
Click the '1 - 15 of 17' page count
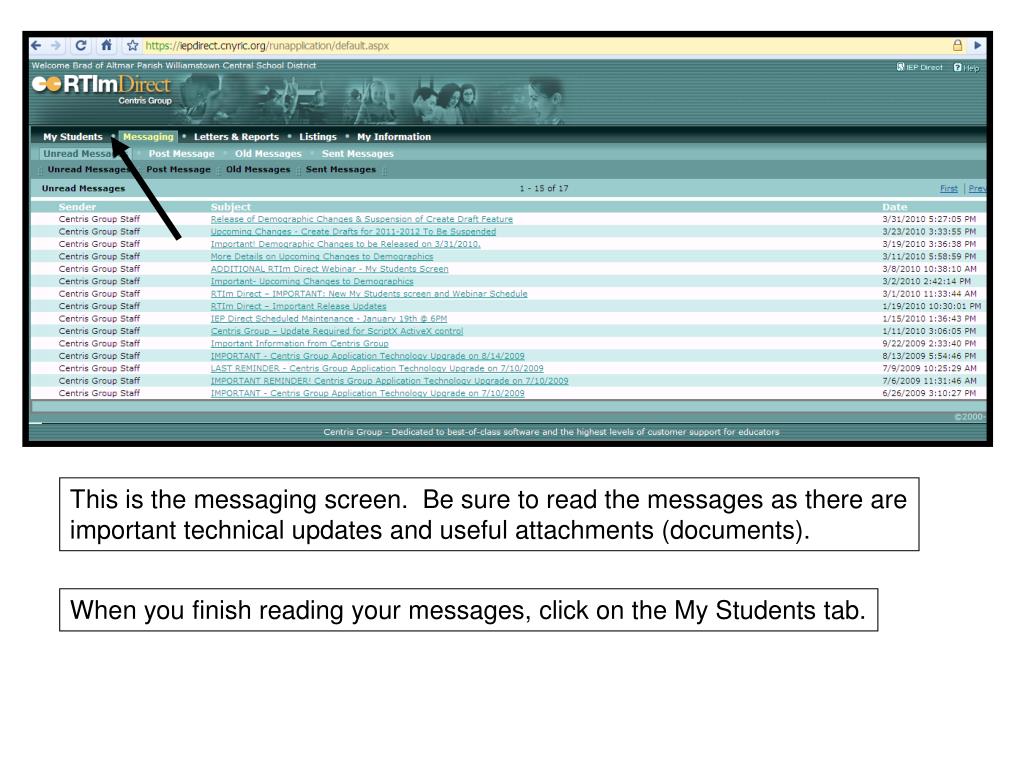point(544,188)
